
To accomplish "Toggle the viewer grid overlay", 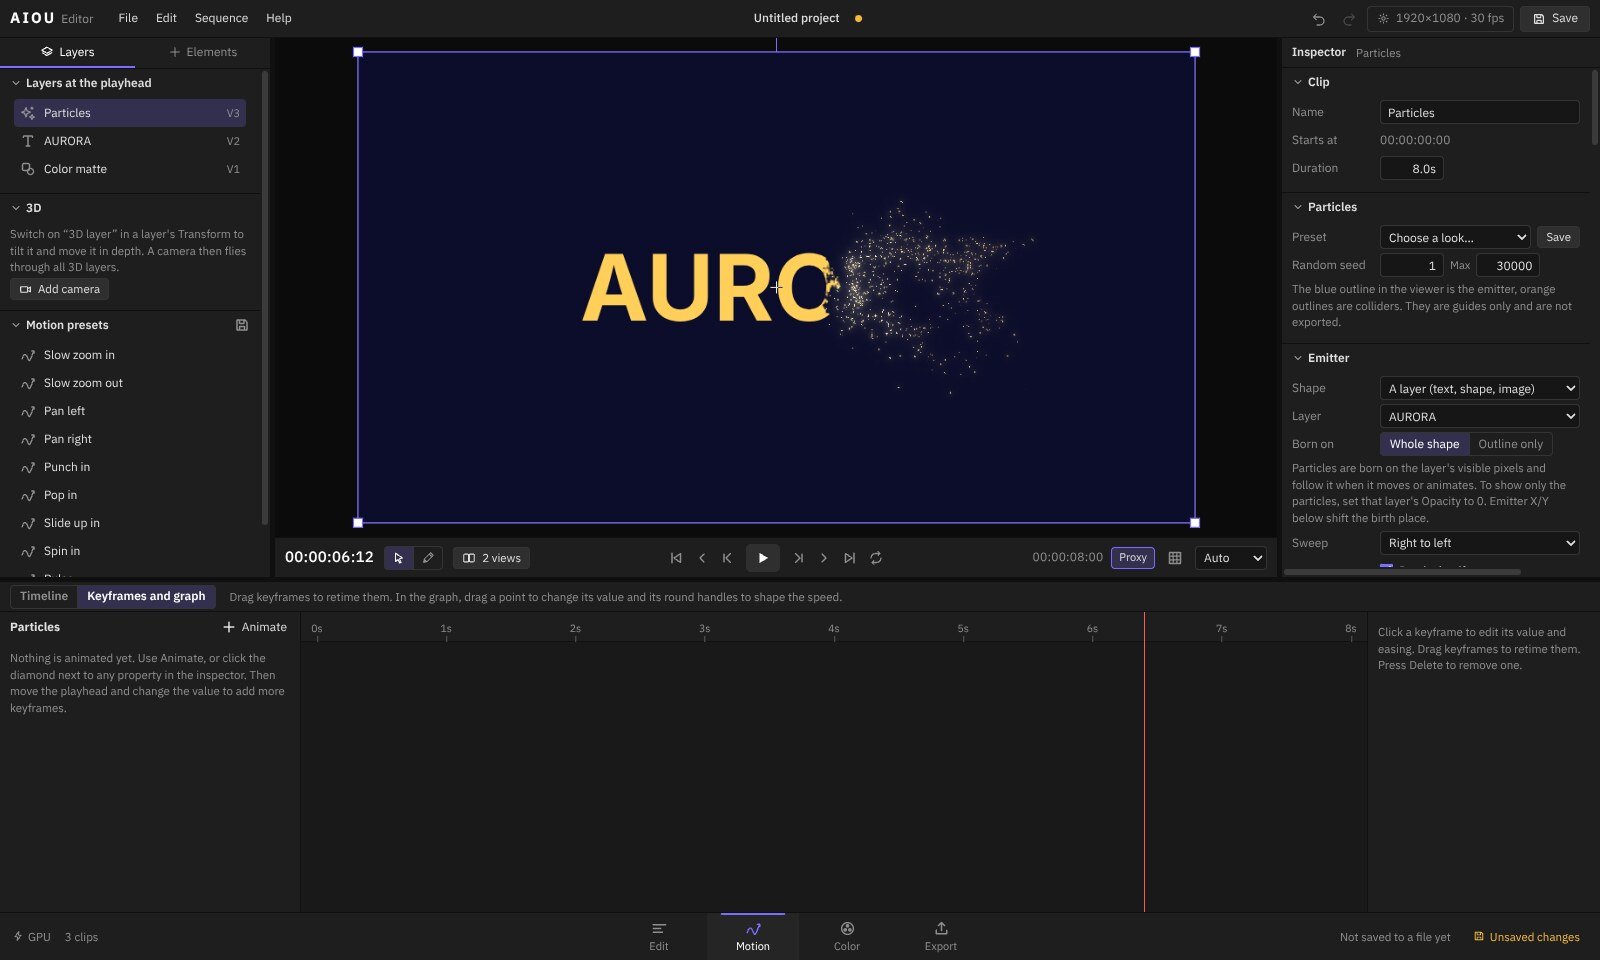I will [1175, 558].
